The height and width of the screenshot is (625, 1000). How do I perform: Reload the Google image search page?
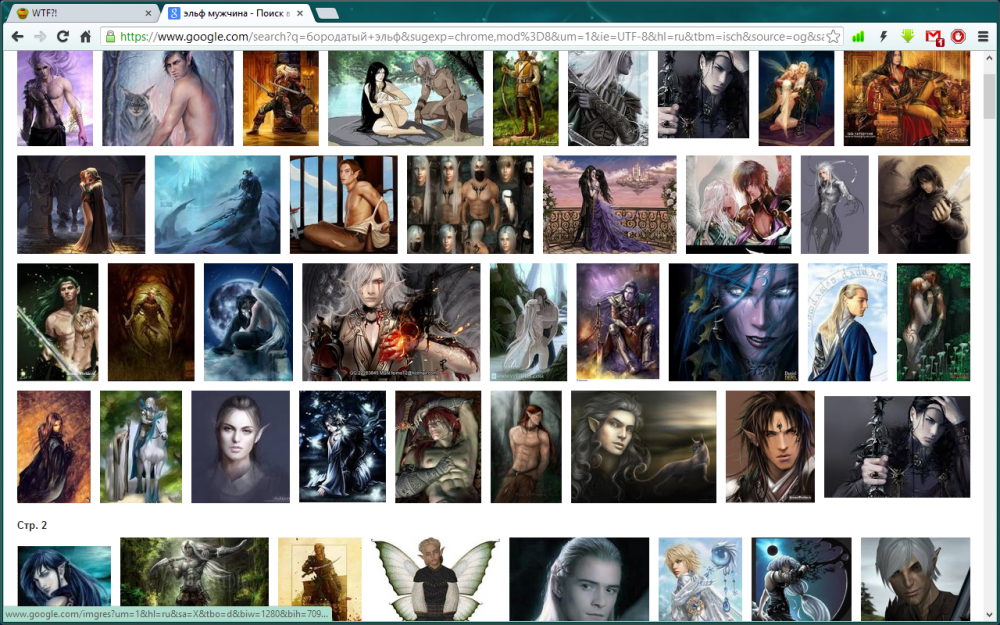pyautogui.click(x=63, y=36)
